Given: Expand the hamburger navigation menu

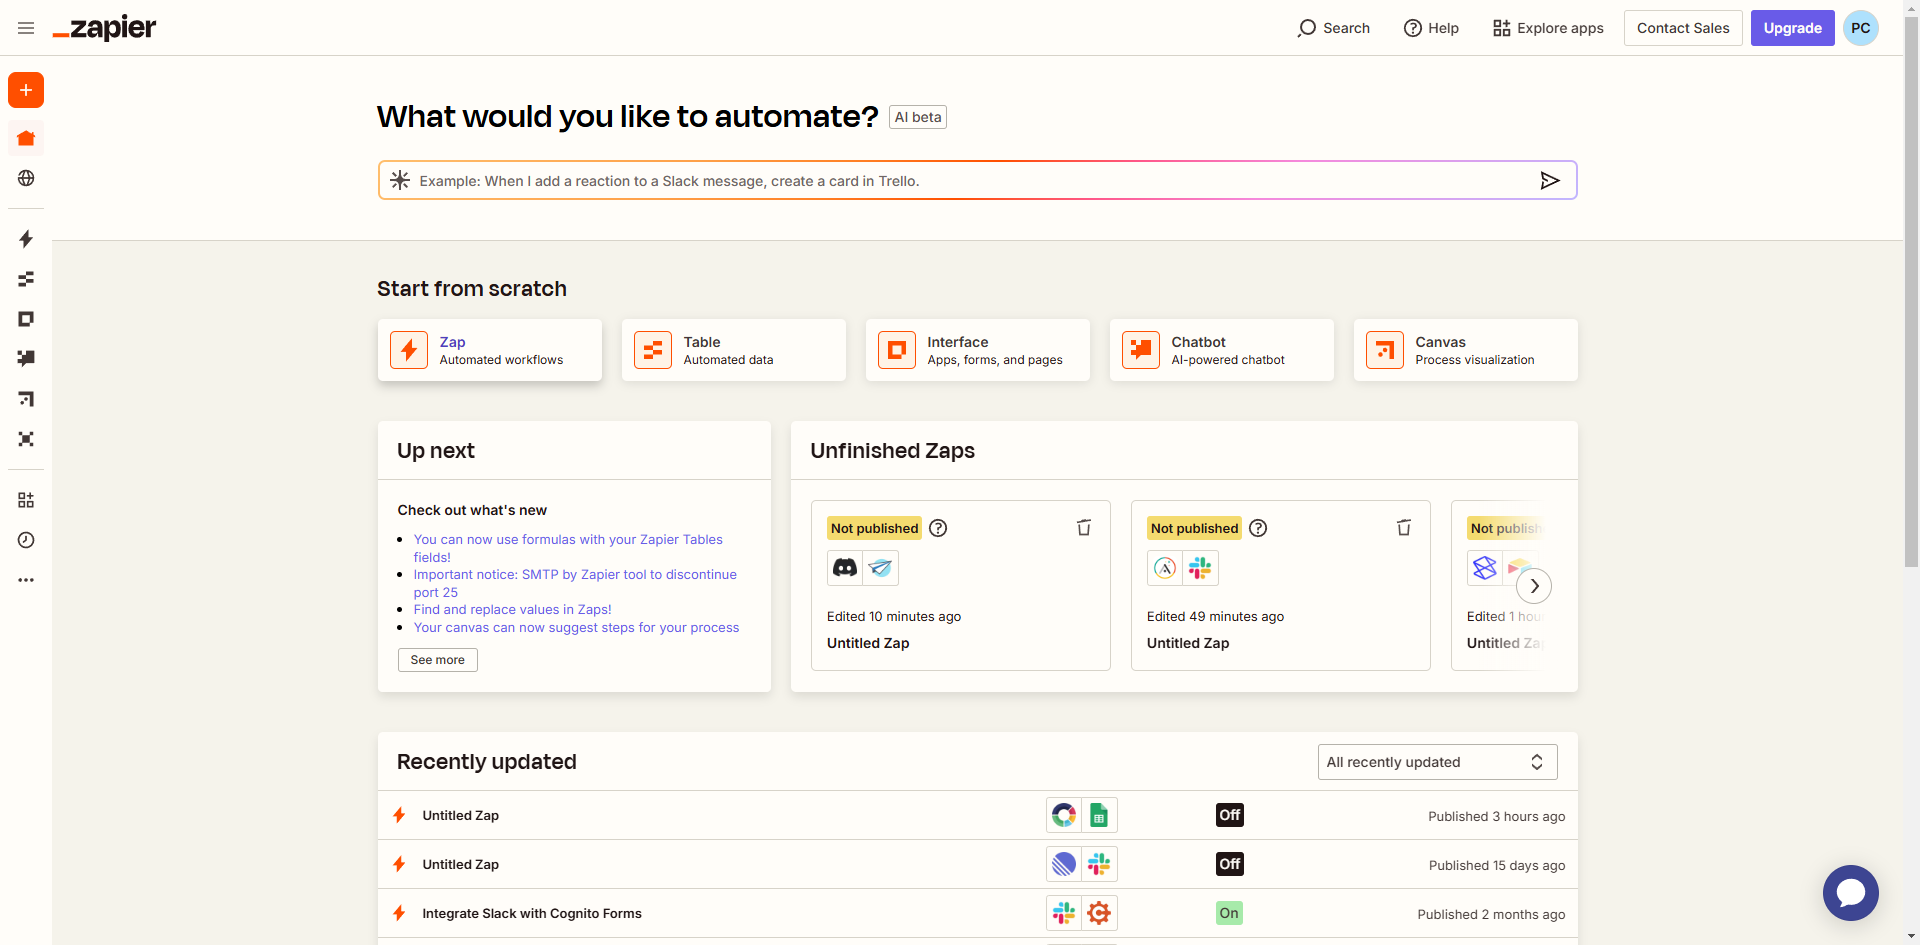Looking at the screenshot, I should pyautogui.click(x=26, y=28).
